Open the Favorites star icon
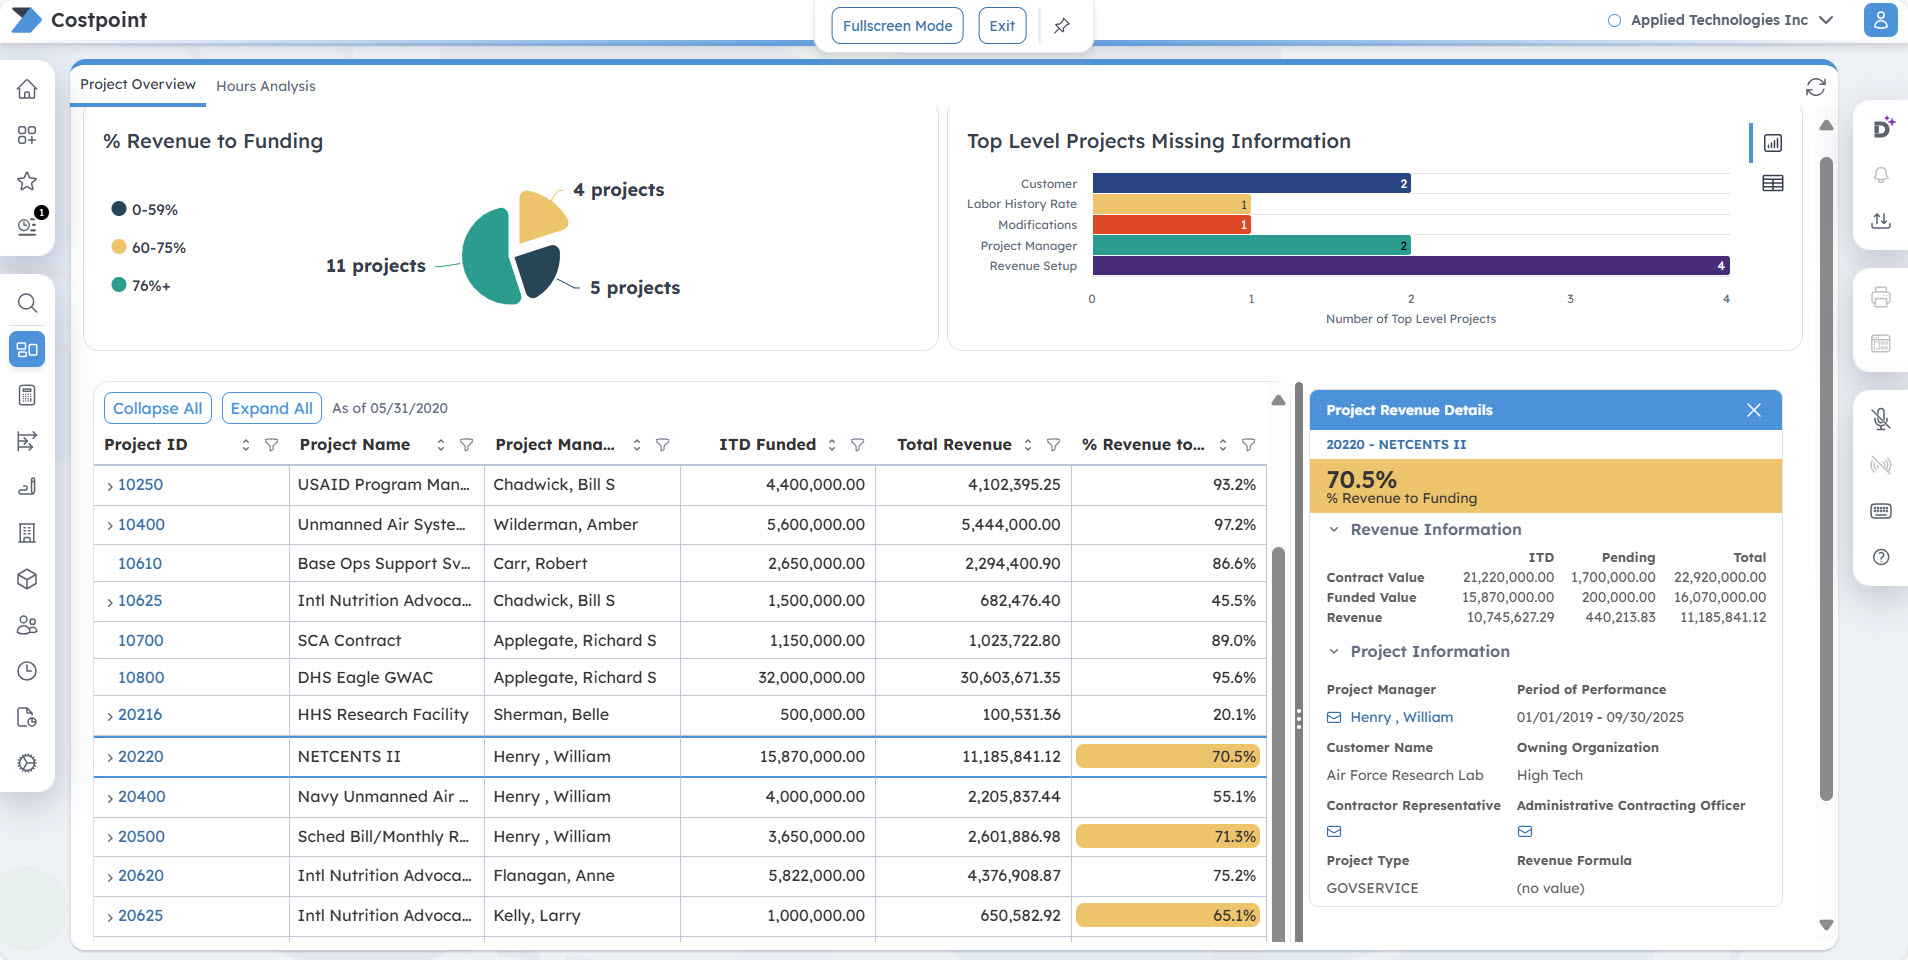 coord(27,181)
